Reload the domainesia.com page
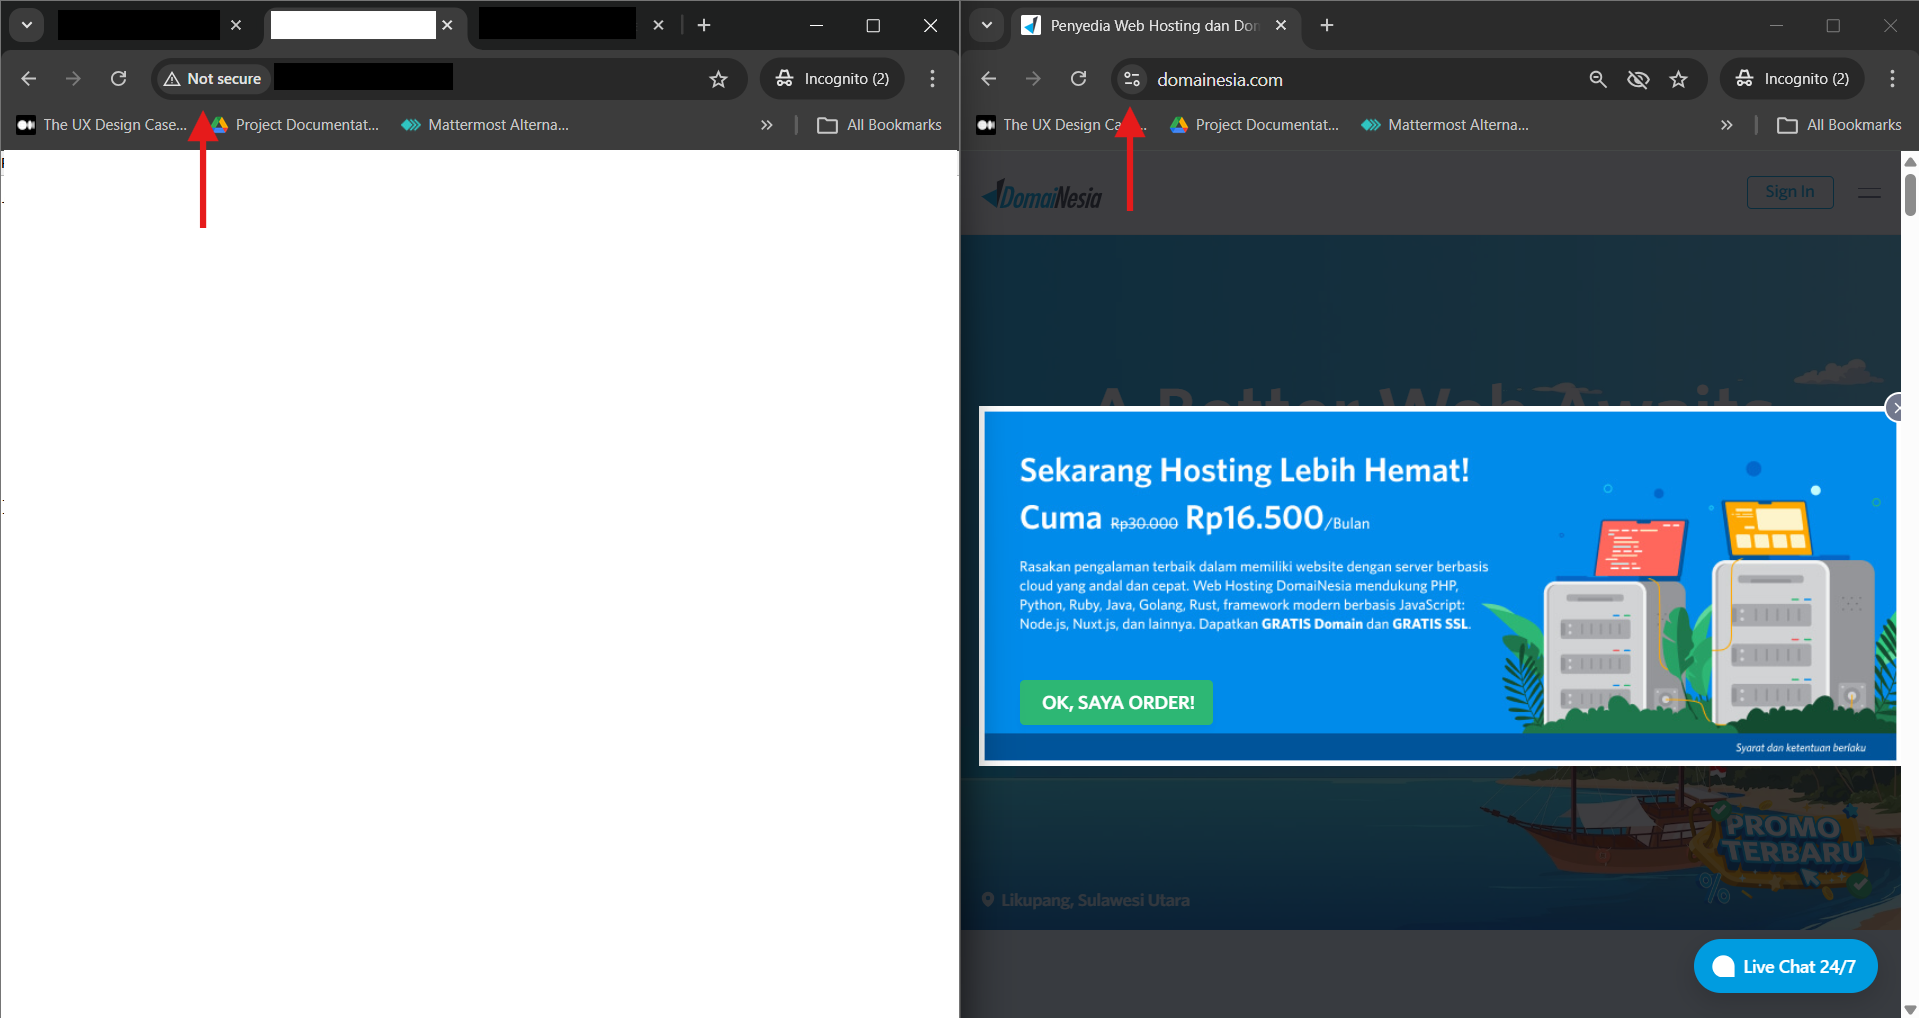The height and width of the screenshot is (1018, 1919). coord(1078,78)
